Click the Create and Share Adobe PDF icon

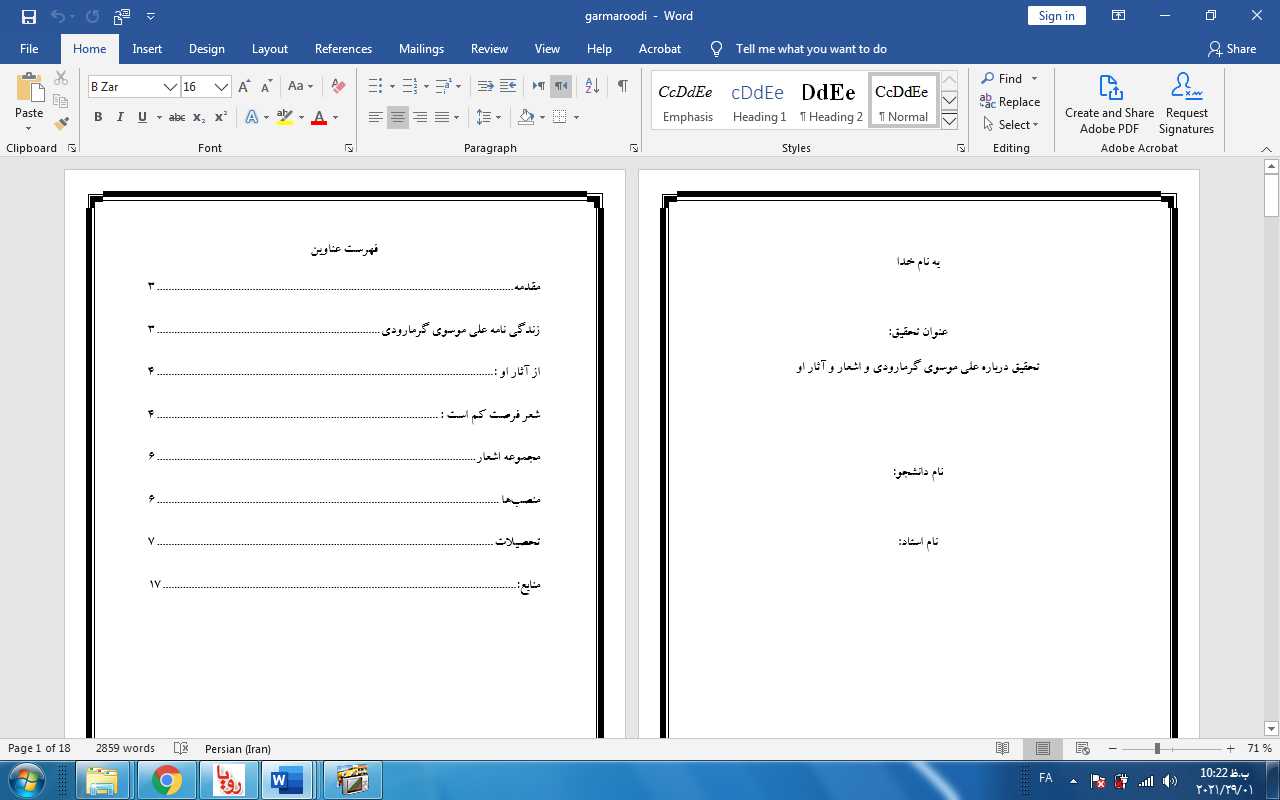[x=1109, y=104]
